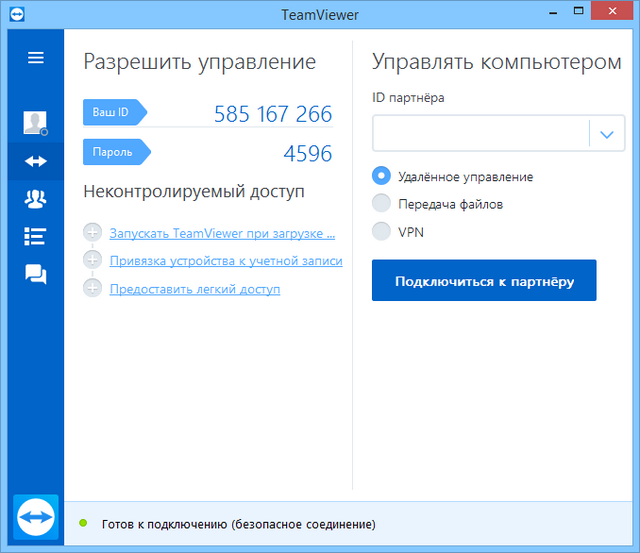This screenshot has width=640, height=553.
Task: Follow the Предоставить легкий доступ link
Action: [x=194, y=289]
